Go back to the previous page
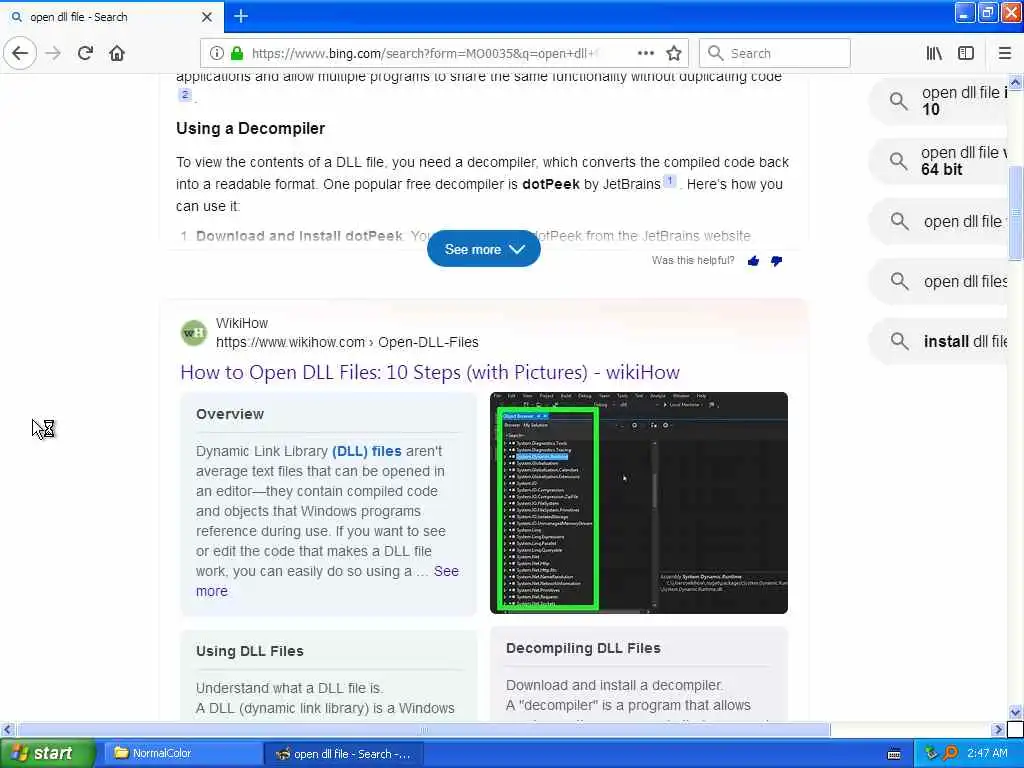The width and height of the screenshot is (1024, 768). 20,53
